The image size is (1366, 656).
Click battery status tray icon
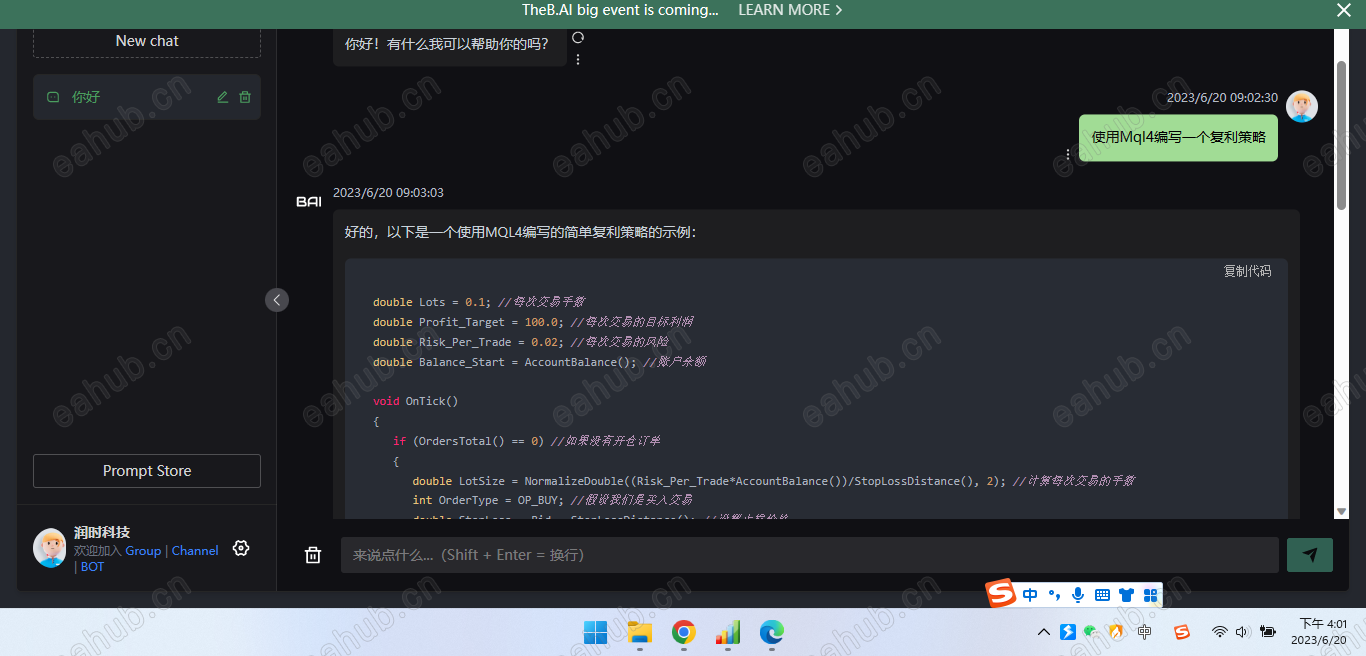tap(1268, 632)
